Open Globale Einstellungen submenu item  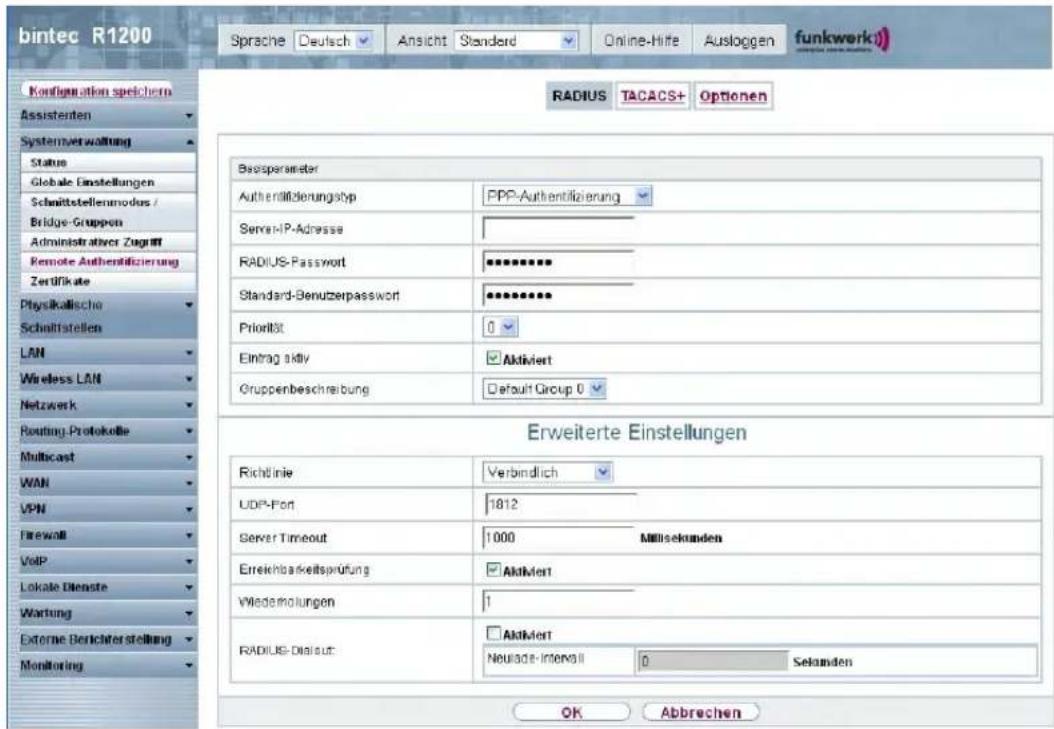pyautogui.click(x=108, y=182)
